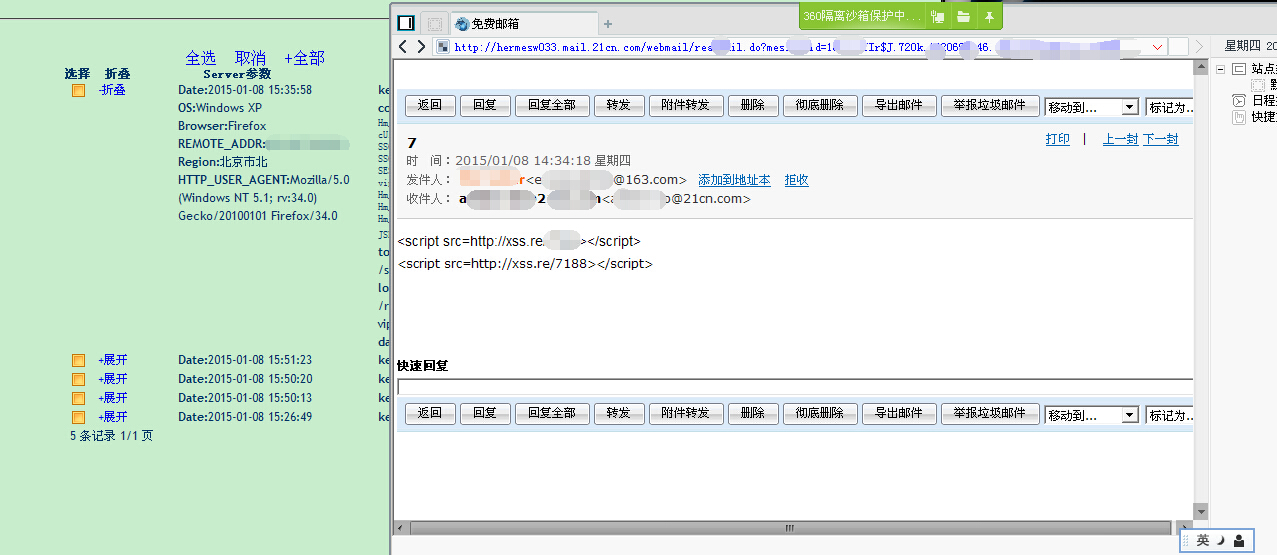Screen dimensions: 1277x555
Task: Open the upper 标记为 dropdown
Action: tap(1170, 107)
